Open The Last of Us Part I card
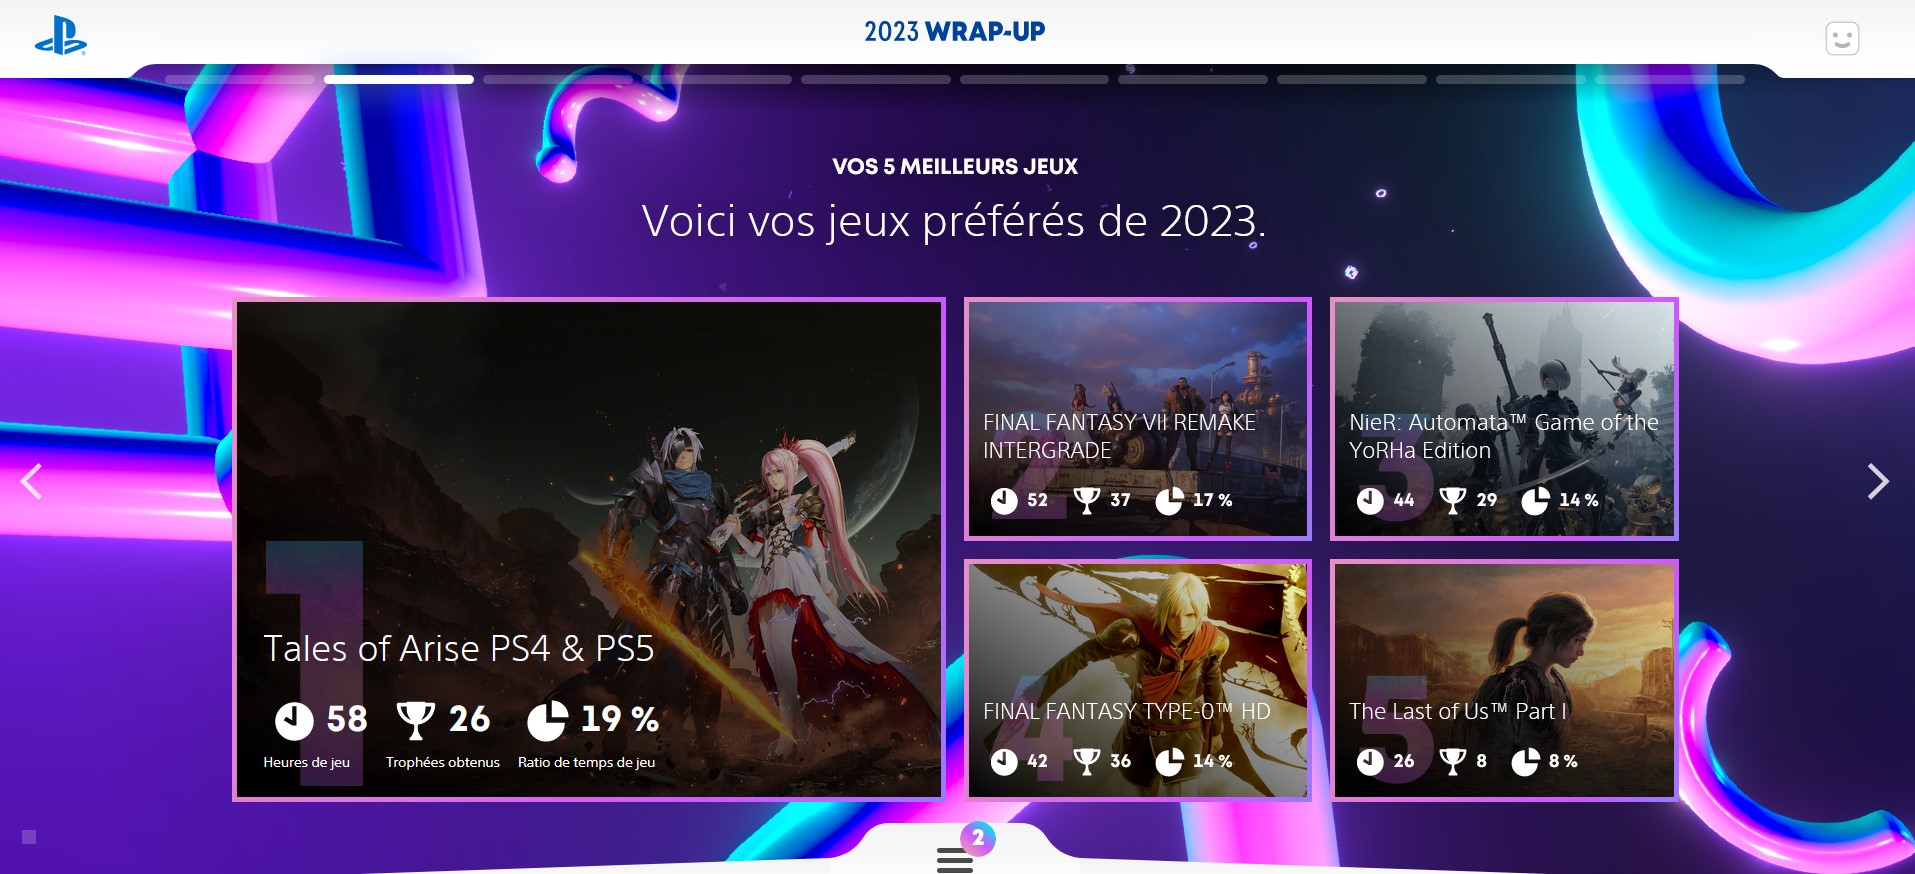 coord(1504,680)
